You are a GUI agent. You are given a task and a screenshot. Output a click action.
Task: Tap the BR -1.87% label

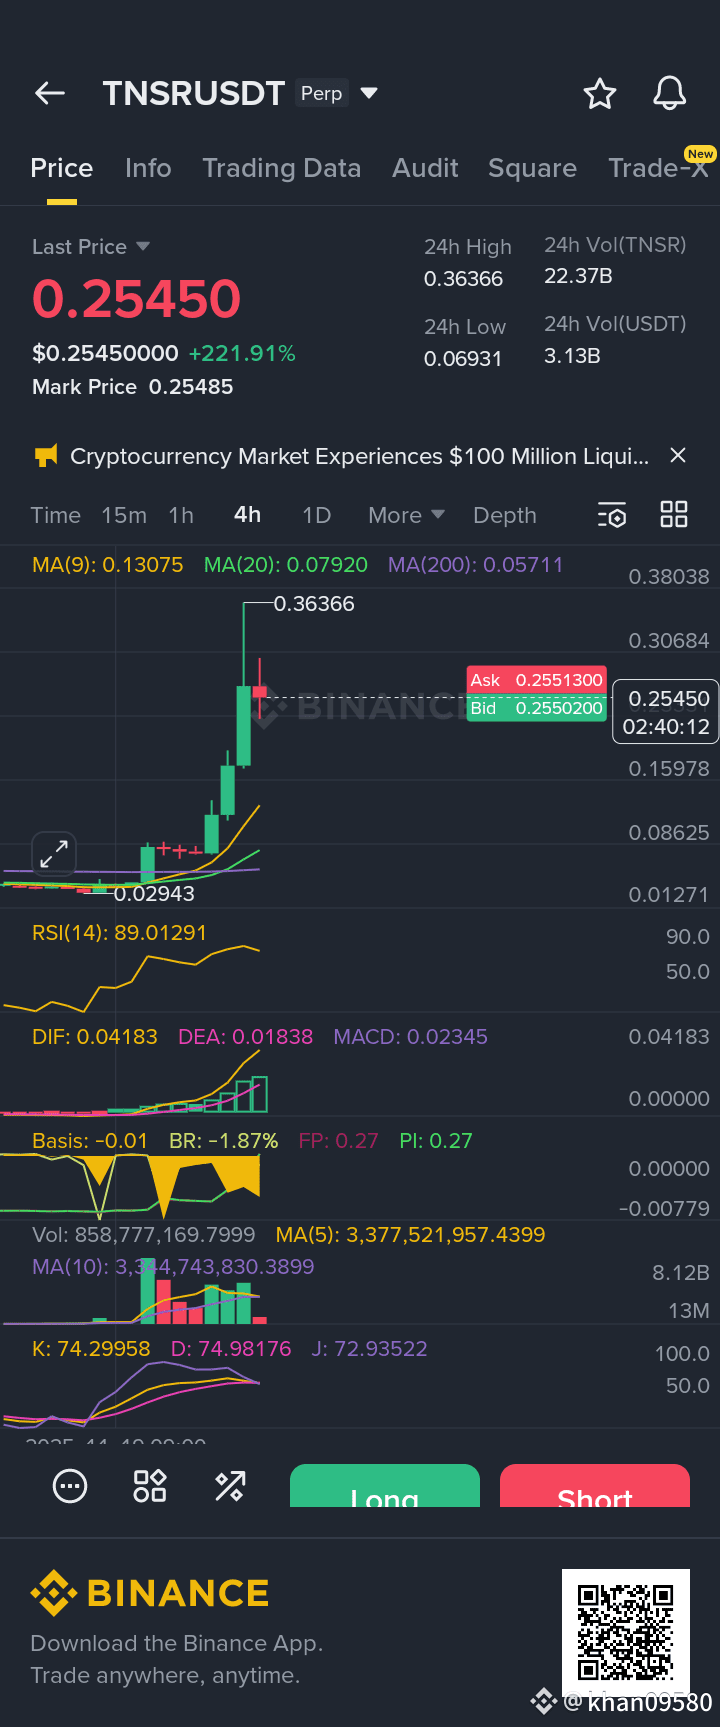click(x=223, y=1141)
